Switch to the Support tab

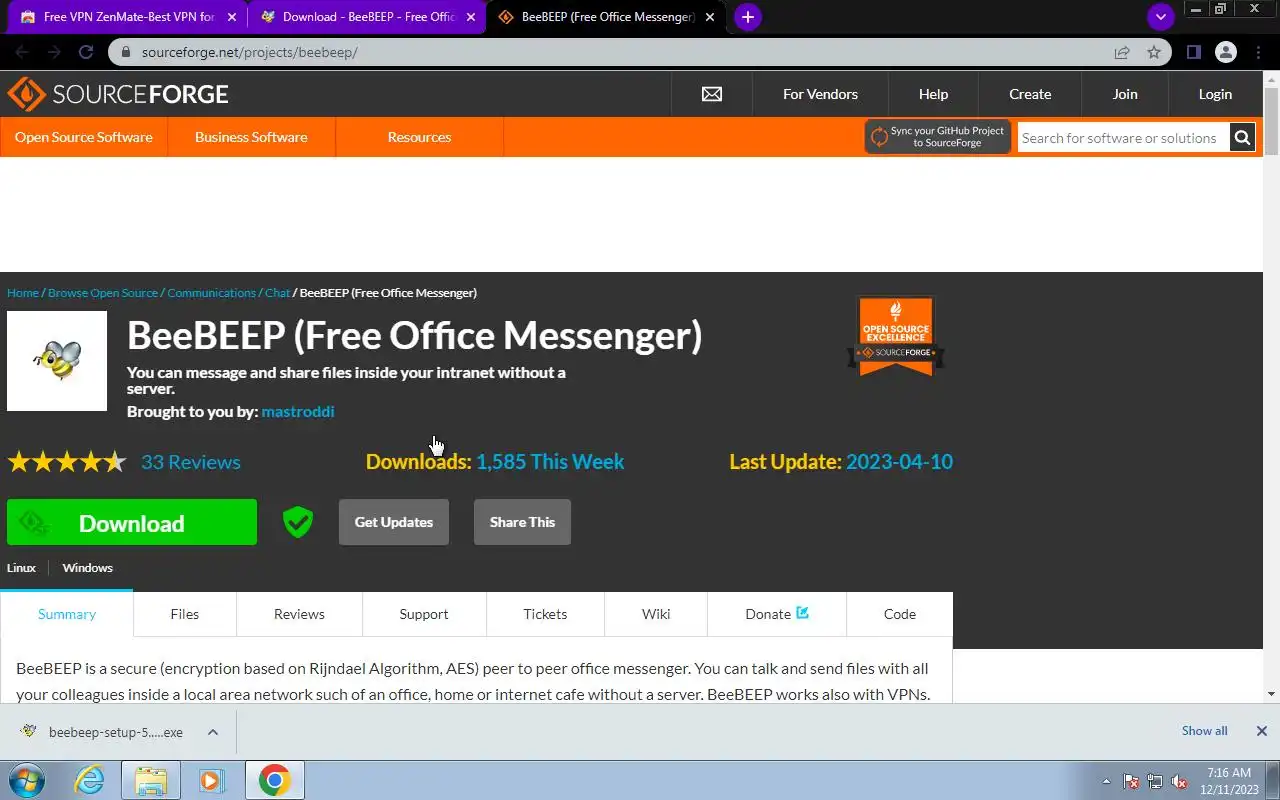coord(424,614)
